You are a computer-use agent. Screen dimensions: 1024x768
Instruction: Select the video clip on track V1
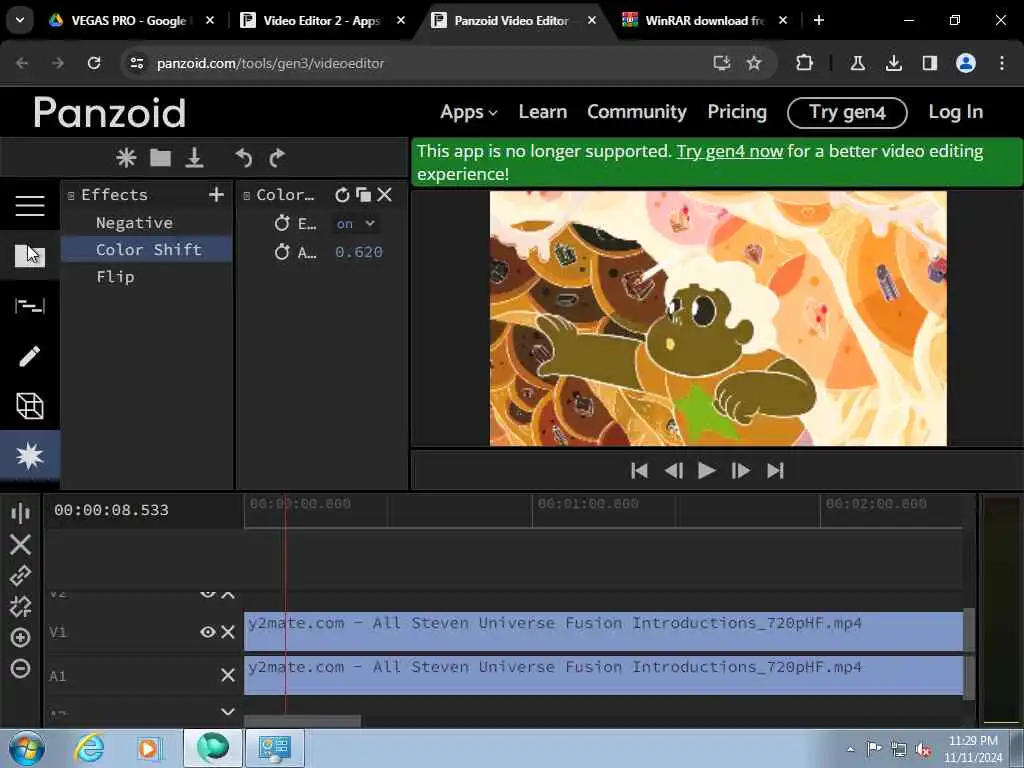click(603, 631)
